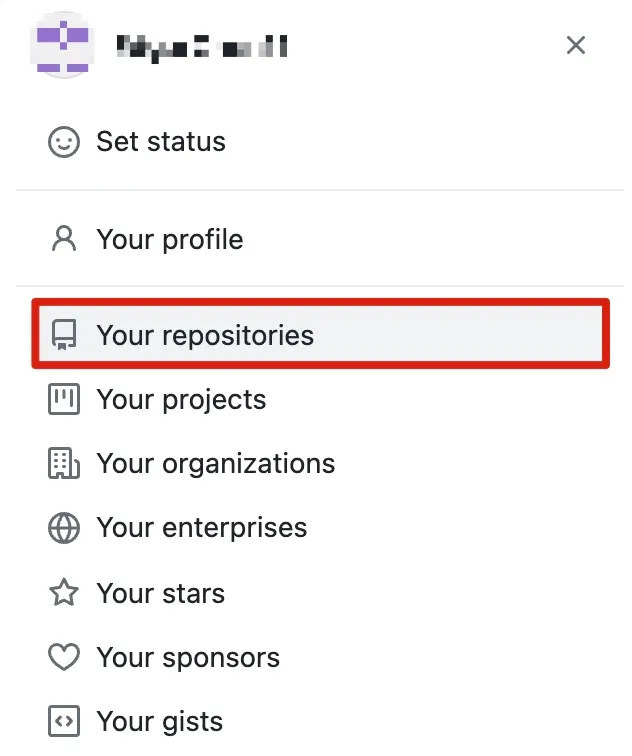Click the sponsors heart icon
Viewport: 632px width, 756px height.
64,657
